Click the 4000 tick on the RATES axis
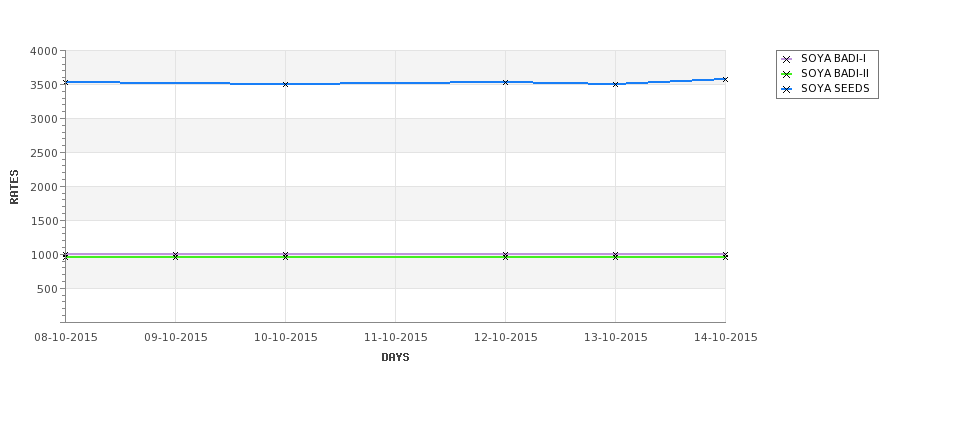975x429 pixels. click(x=44, y=51)
